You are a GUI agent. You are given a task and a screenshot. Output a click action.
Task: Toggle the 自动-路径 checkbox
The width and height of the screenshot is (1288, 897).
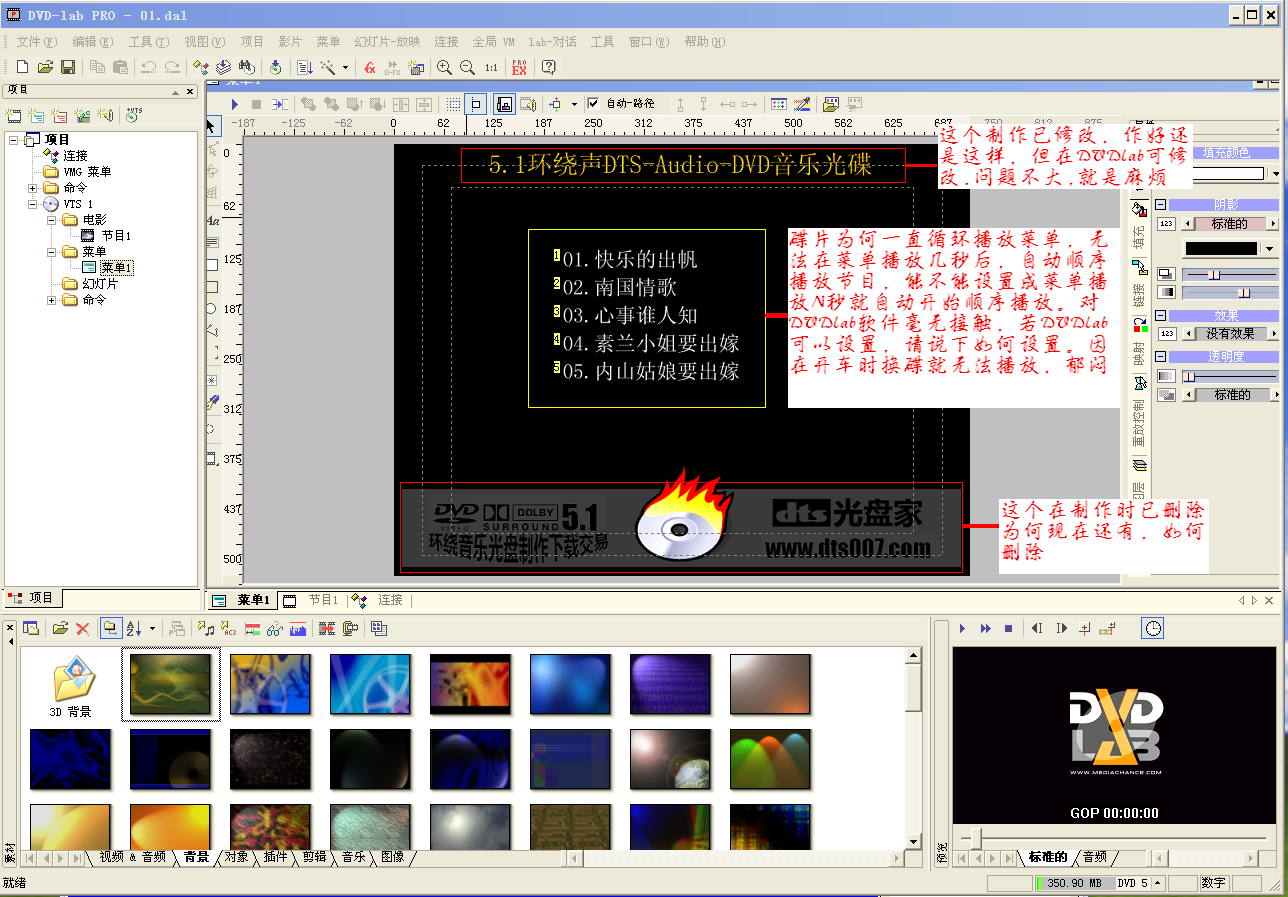click(x=593, y=103)
